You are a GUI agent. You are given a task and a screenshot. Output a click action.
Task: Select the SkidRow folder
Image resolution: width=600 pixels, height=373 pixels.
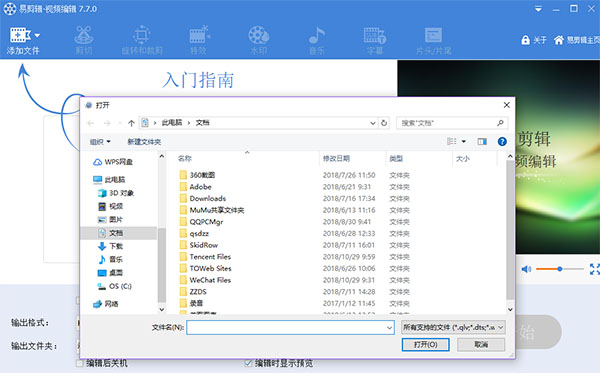(199, 245)
